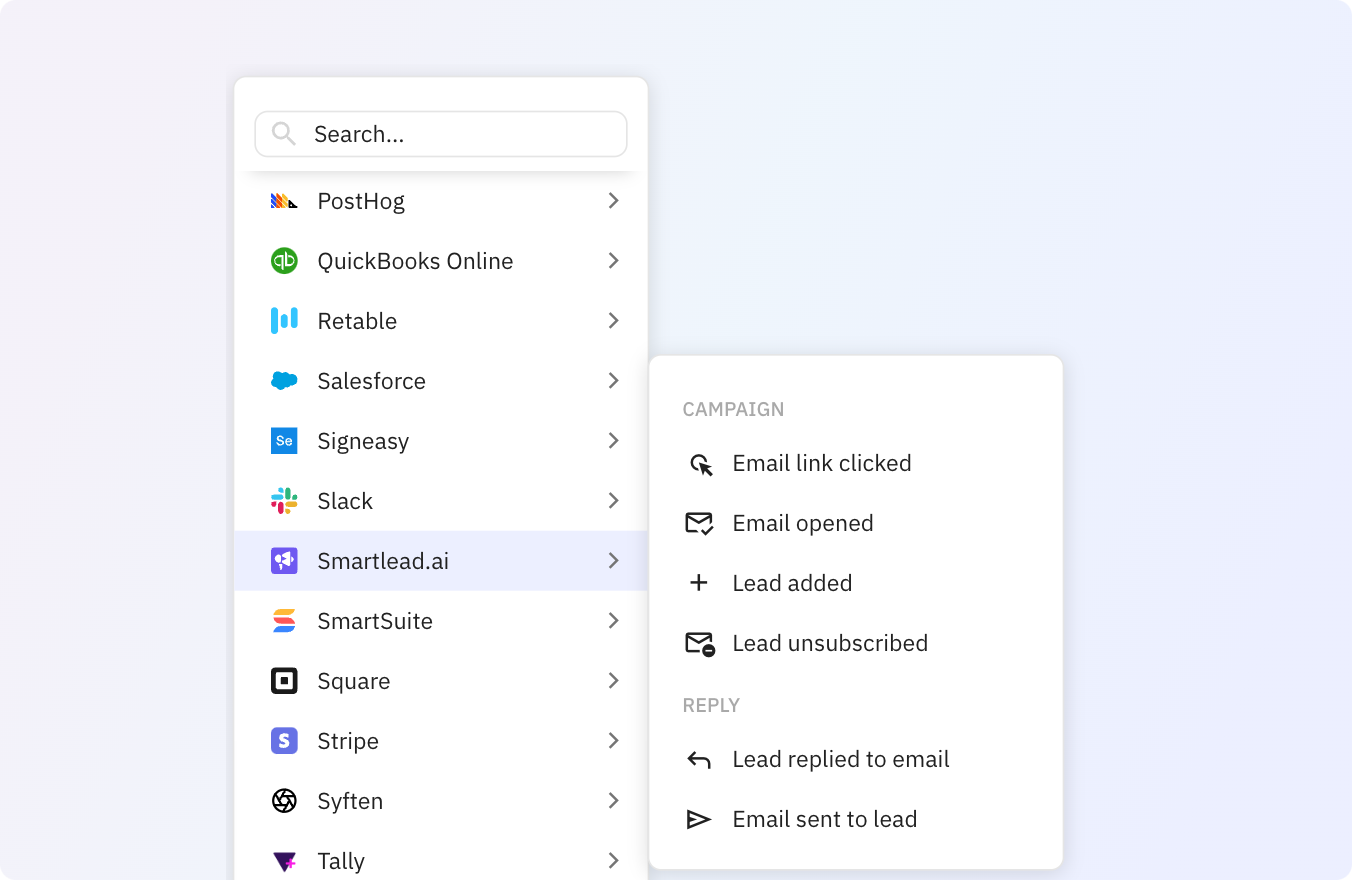Click the Slack logo icon
This screenshot has height=880, width=1352.
(284, 501)
